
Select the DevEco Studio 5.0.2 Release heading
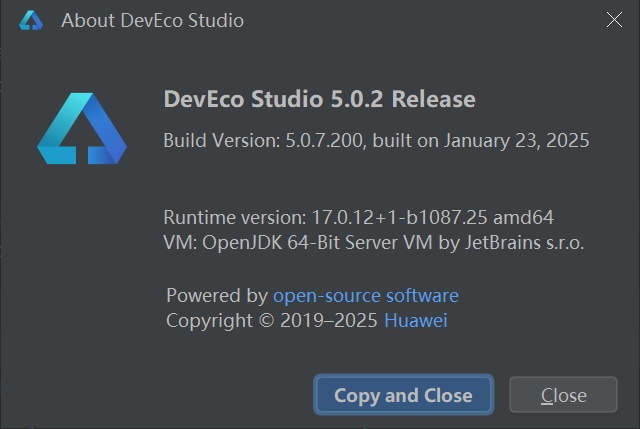tap(320, 99)
